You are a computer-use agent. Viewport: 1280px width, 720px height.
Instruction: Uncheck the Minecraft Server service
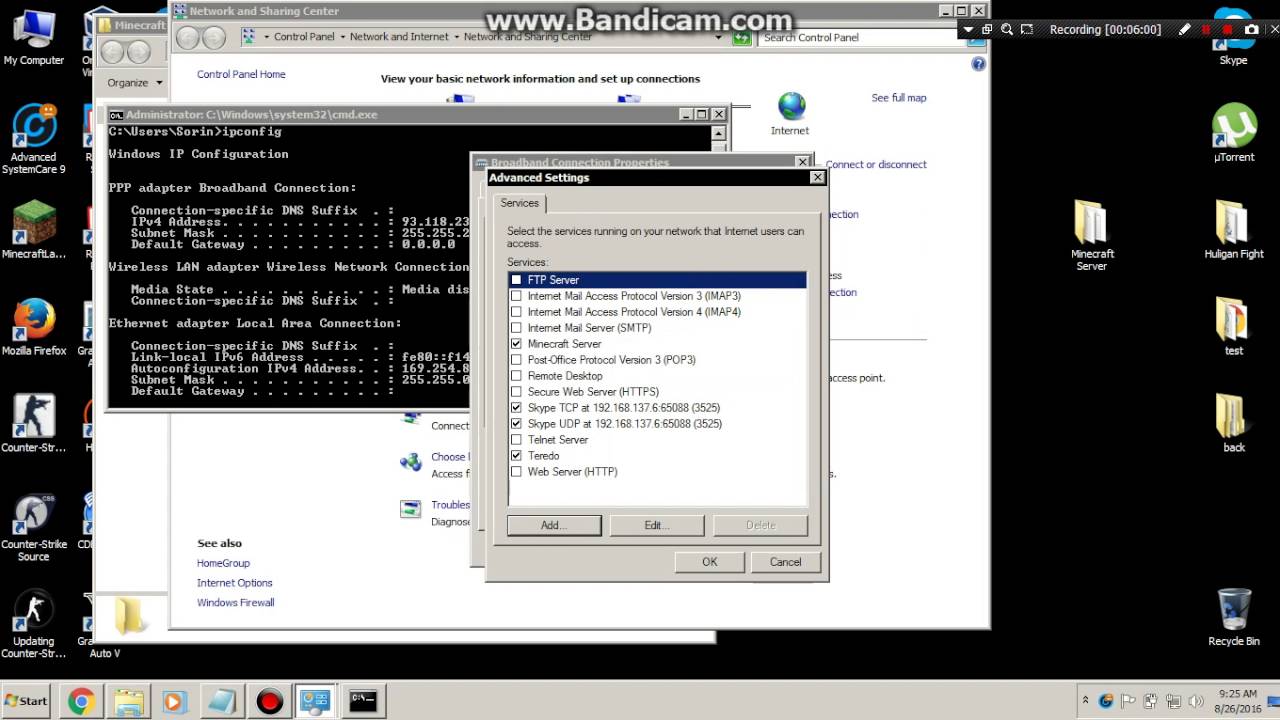[x=516, y=344]
